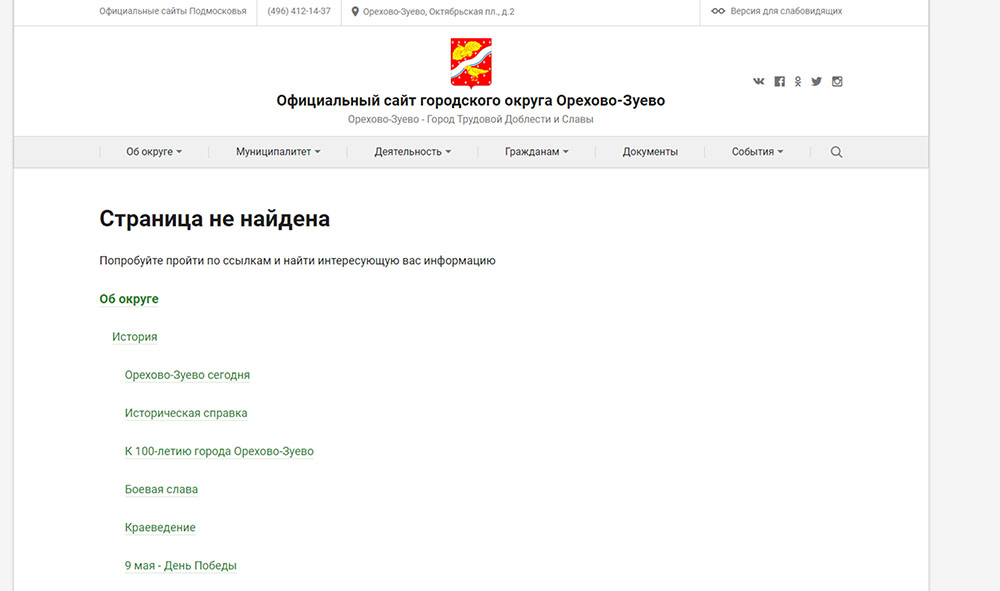Click the search magnifier icon
Screen dimensions: 1000x591
click(836, 152)
